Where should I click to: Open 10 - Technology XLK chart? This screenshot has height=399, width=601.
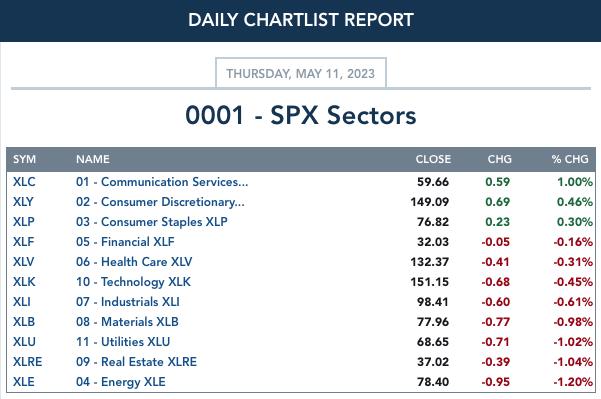point(133,282)
